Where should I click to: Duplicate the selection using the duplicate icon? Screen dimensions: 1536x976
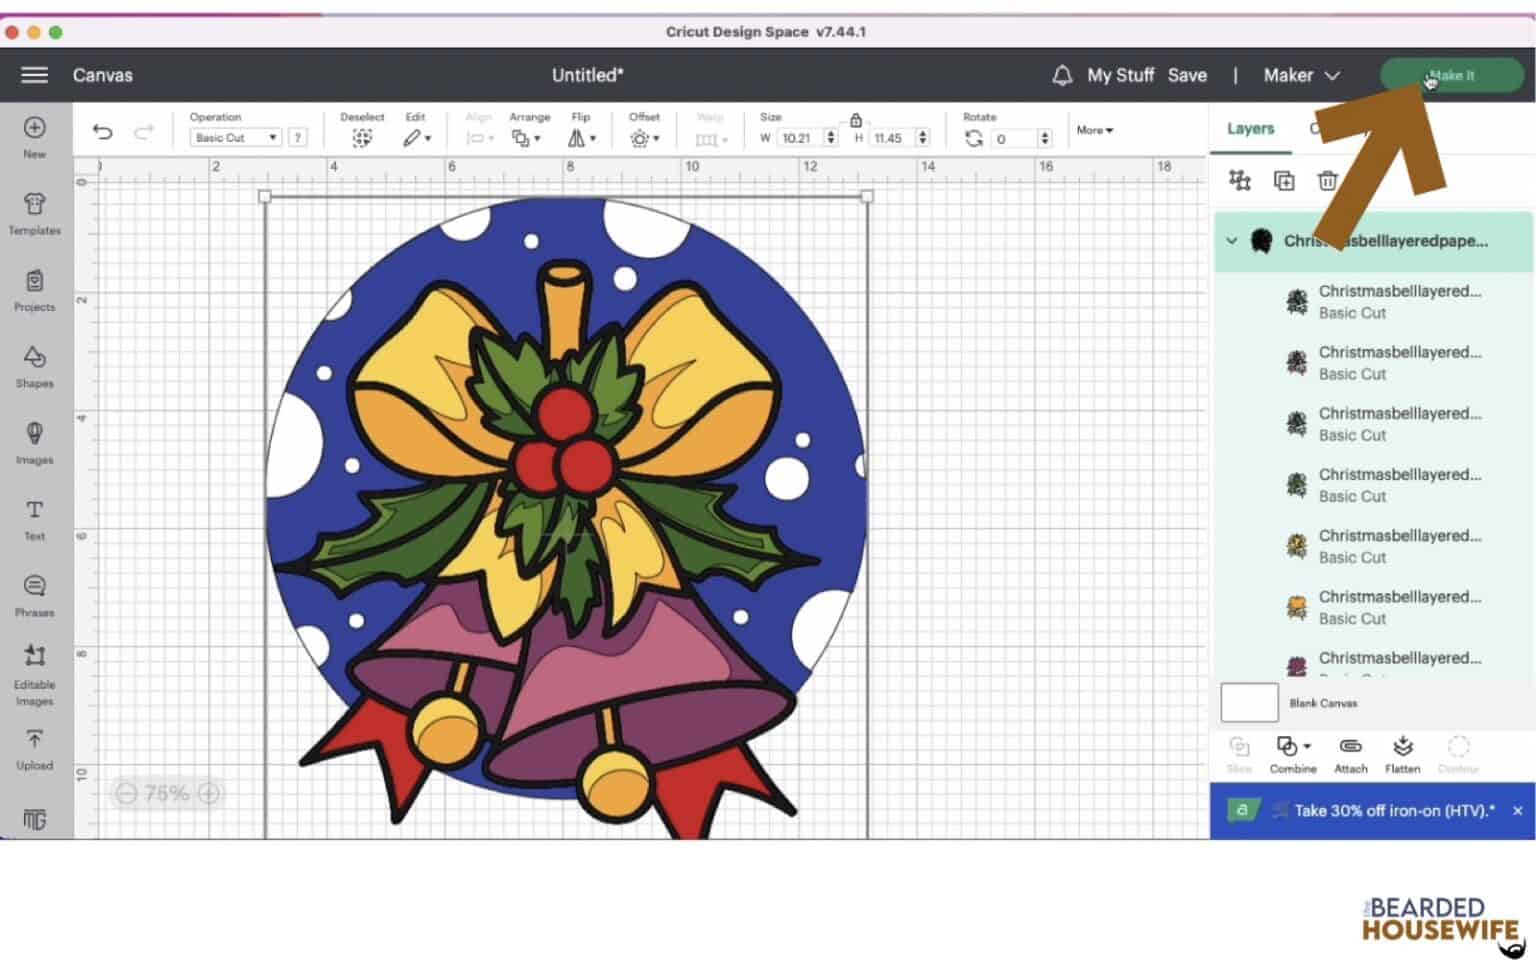[x=1283, y=181]
